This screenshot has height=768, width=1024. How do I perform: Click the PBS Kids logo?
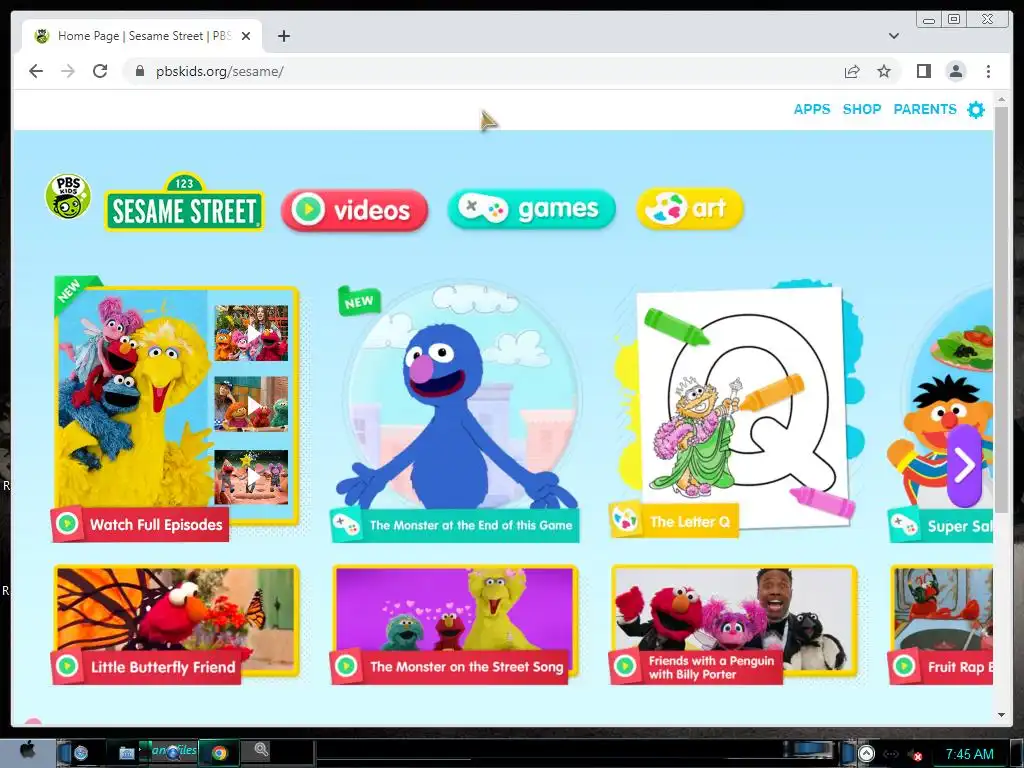click(68, 196)
